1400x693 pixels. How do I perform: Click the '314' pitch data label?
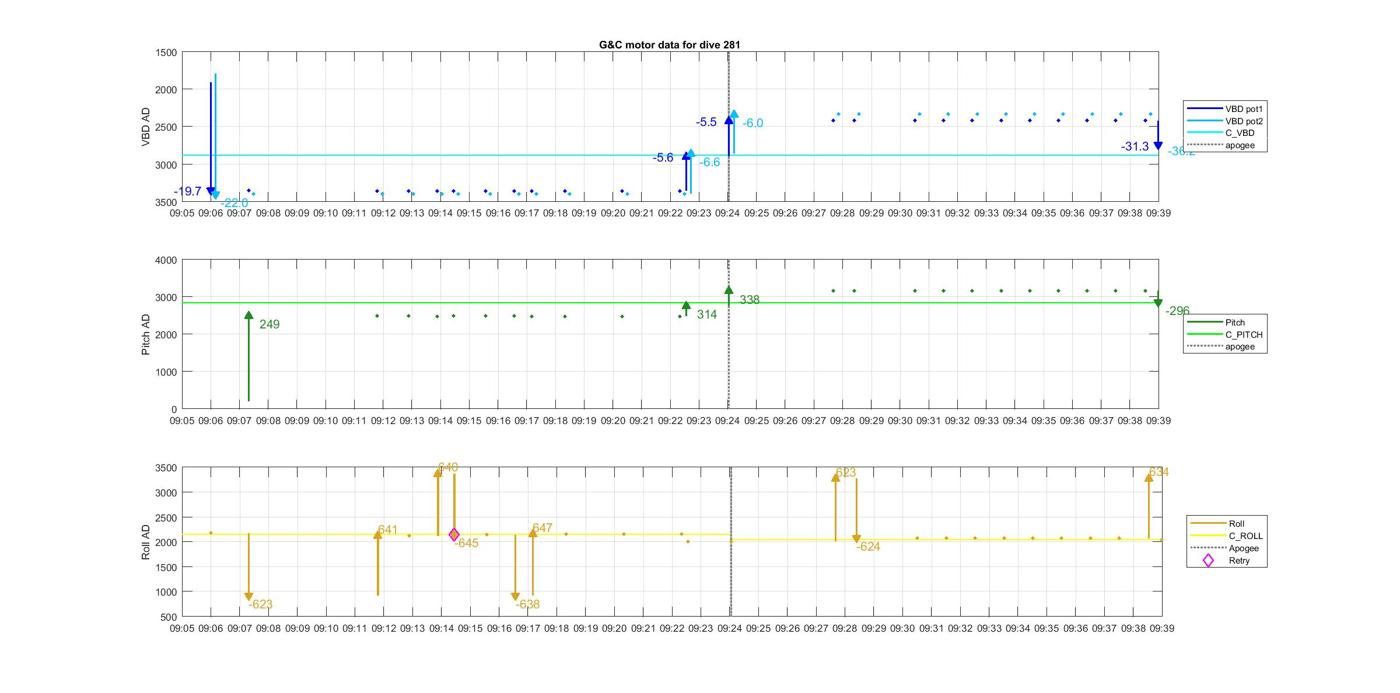point(707,314)
